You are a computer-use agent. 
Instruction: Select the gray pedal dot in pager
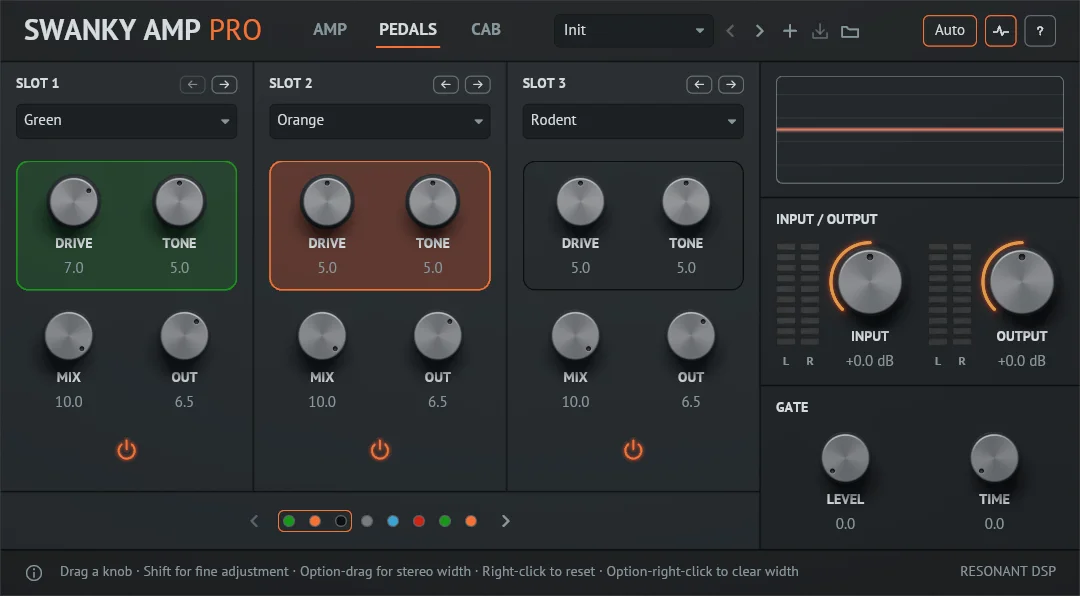tap(367, 521)
